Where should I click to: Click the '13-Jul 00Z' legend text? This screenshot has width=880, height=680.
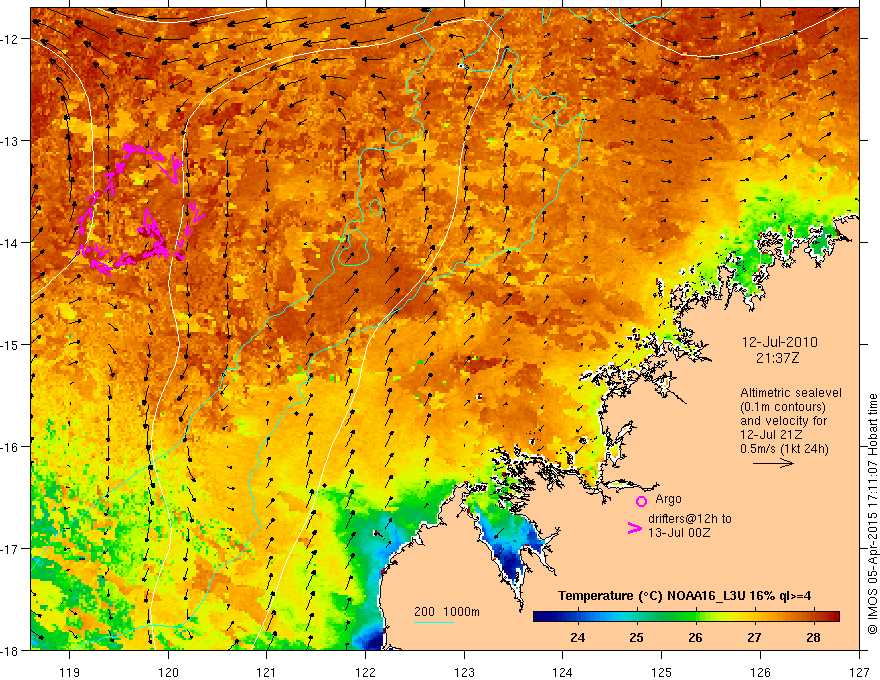pyautogui.click(x=679, y=532)
